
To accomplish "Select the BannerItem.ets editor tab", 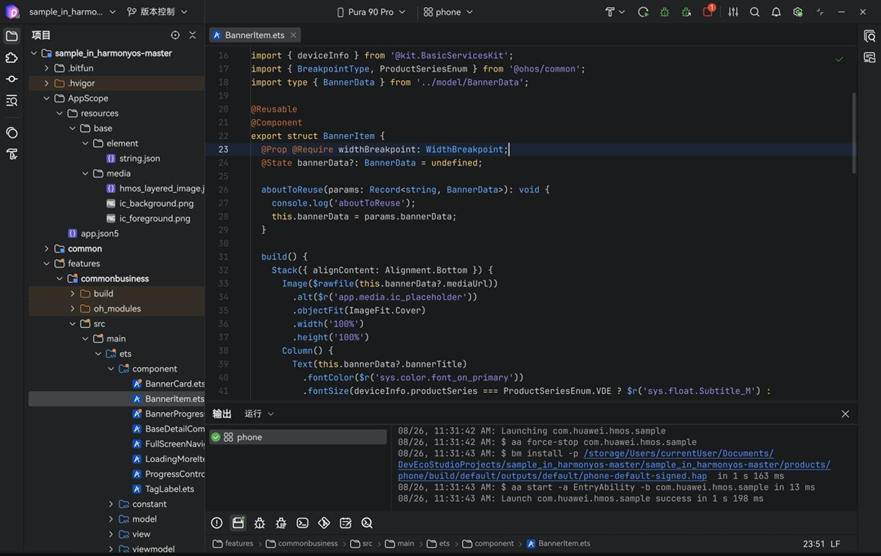I will tap(255, 35).
